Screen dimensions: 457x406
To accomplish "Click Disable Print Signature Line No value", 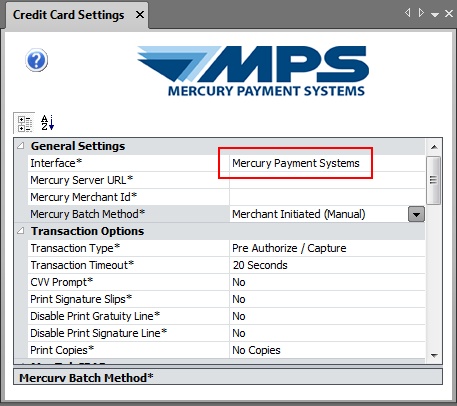I will pyautogui.click(x=239, y=333).
